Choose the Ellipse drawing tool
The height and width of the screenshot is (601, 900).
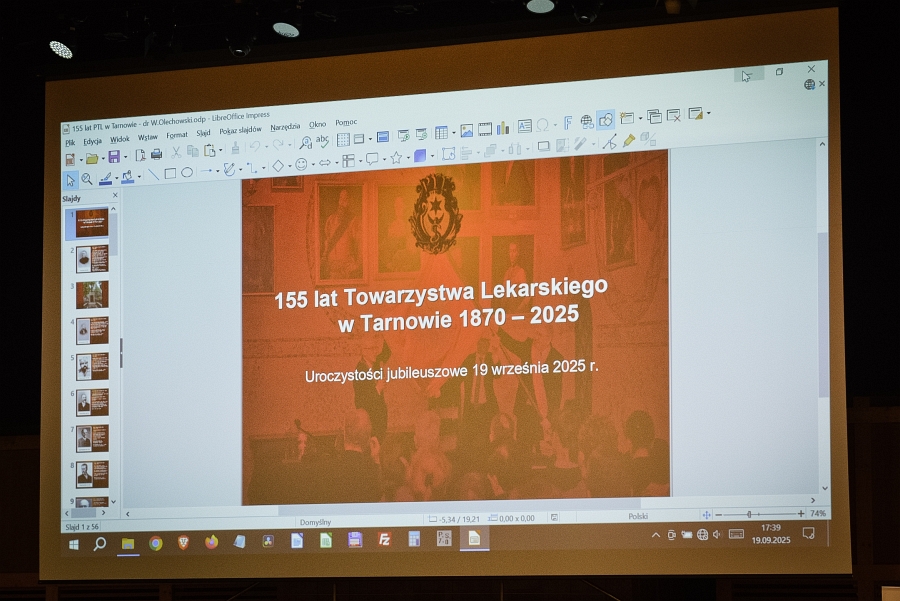click(186, 173)
